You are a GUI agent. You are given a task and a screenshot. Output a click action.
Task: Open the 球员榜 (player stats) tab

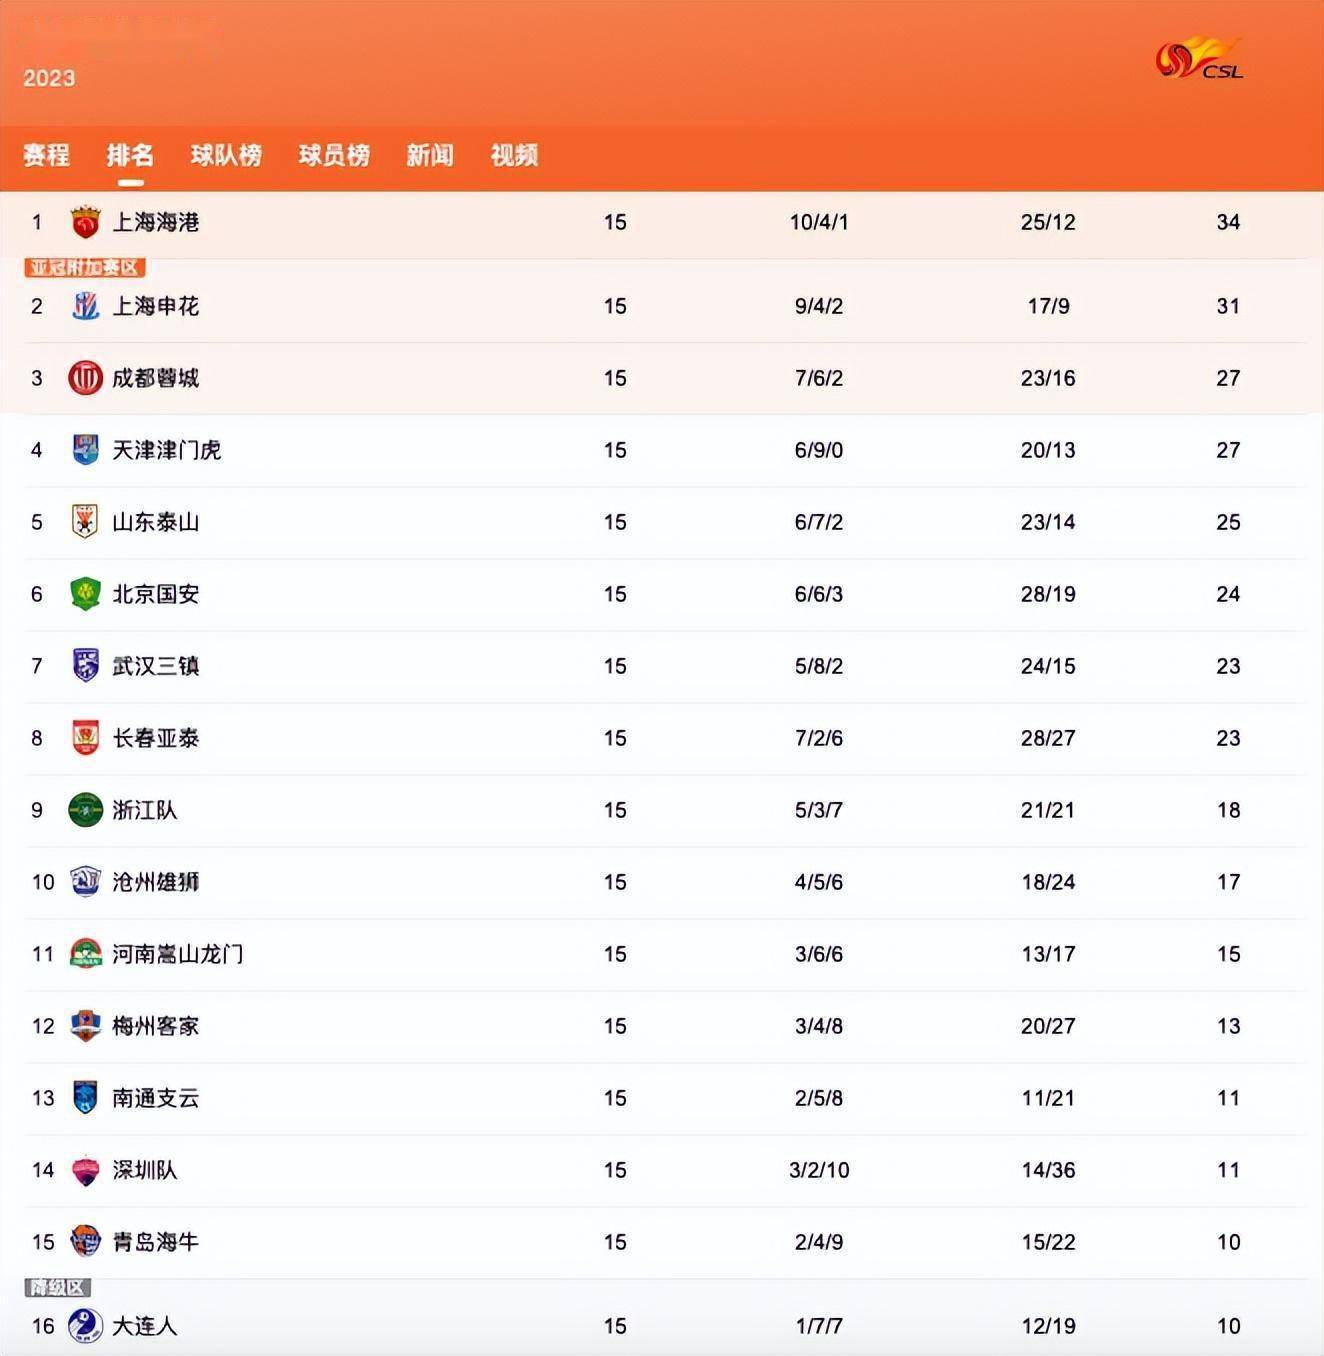click(334, 155)
